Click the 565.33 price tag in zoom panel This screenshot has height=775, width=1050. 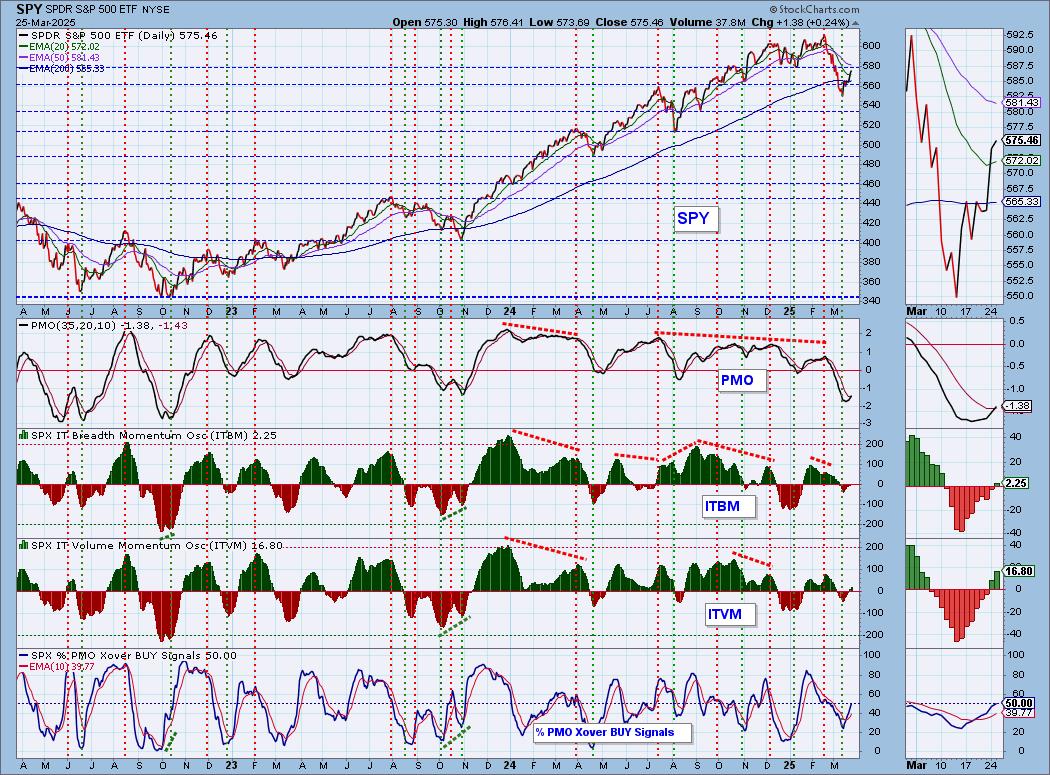1021,201
